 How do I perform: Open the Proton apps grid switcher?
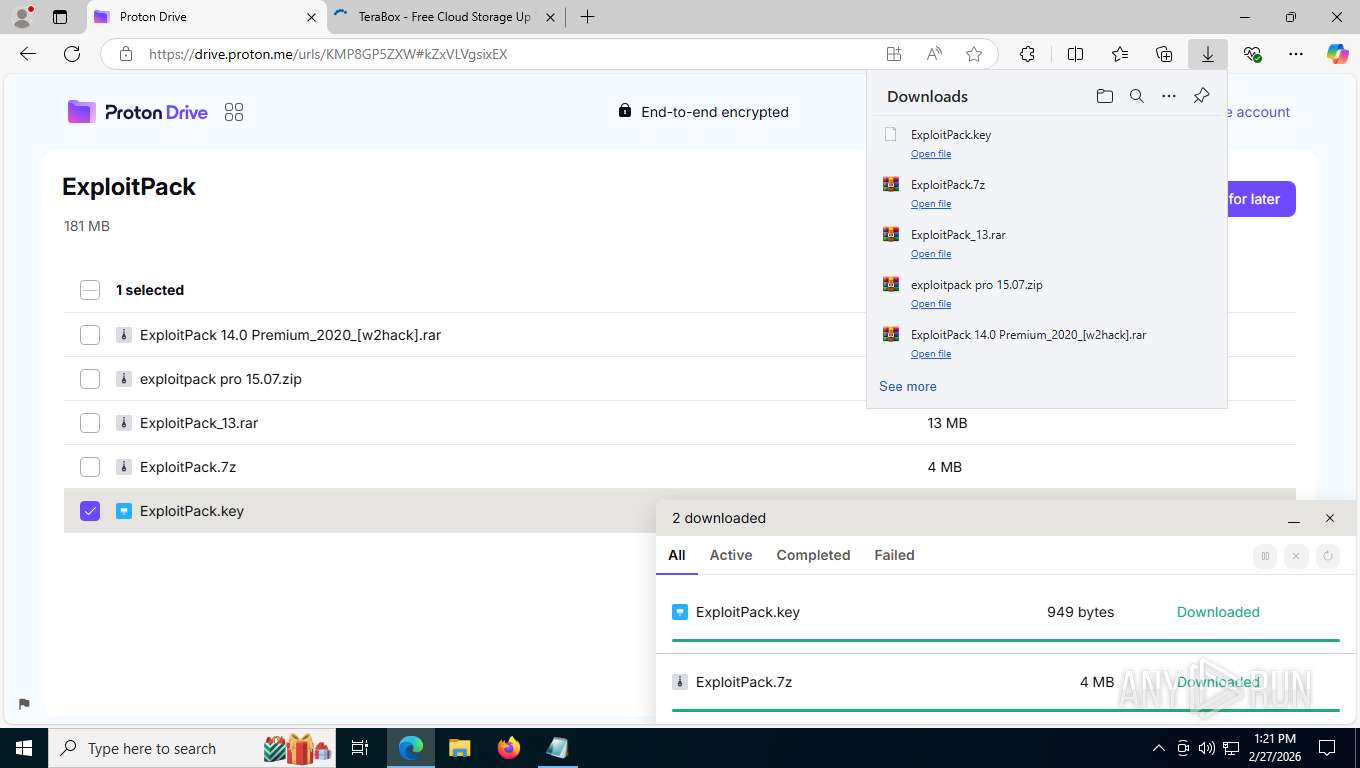(234, 112)
